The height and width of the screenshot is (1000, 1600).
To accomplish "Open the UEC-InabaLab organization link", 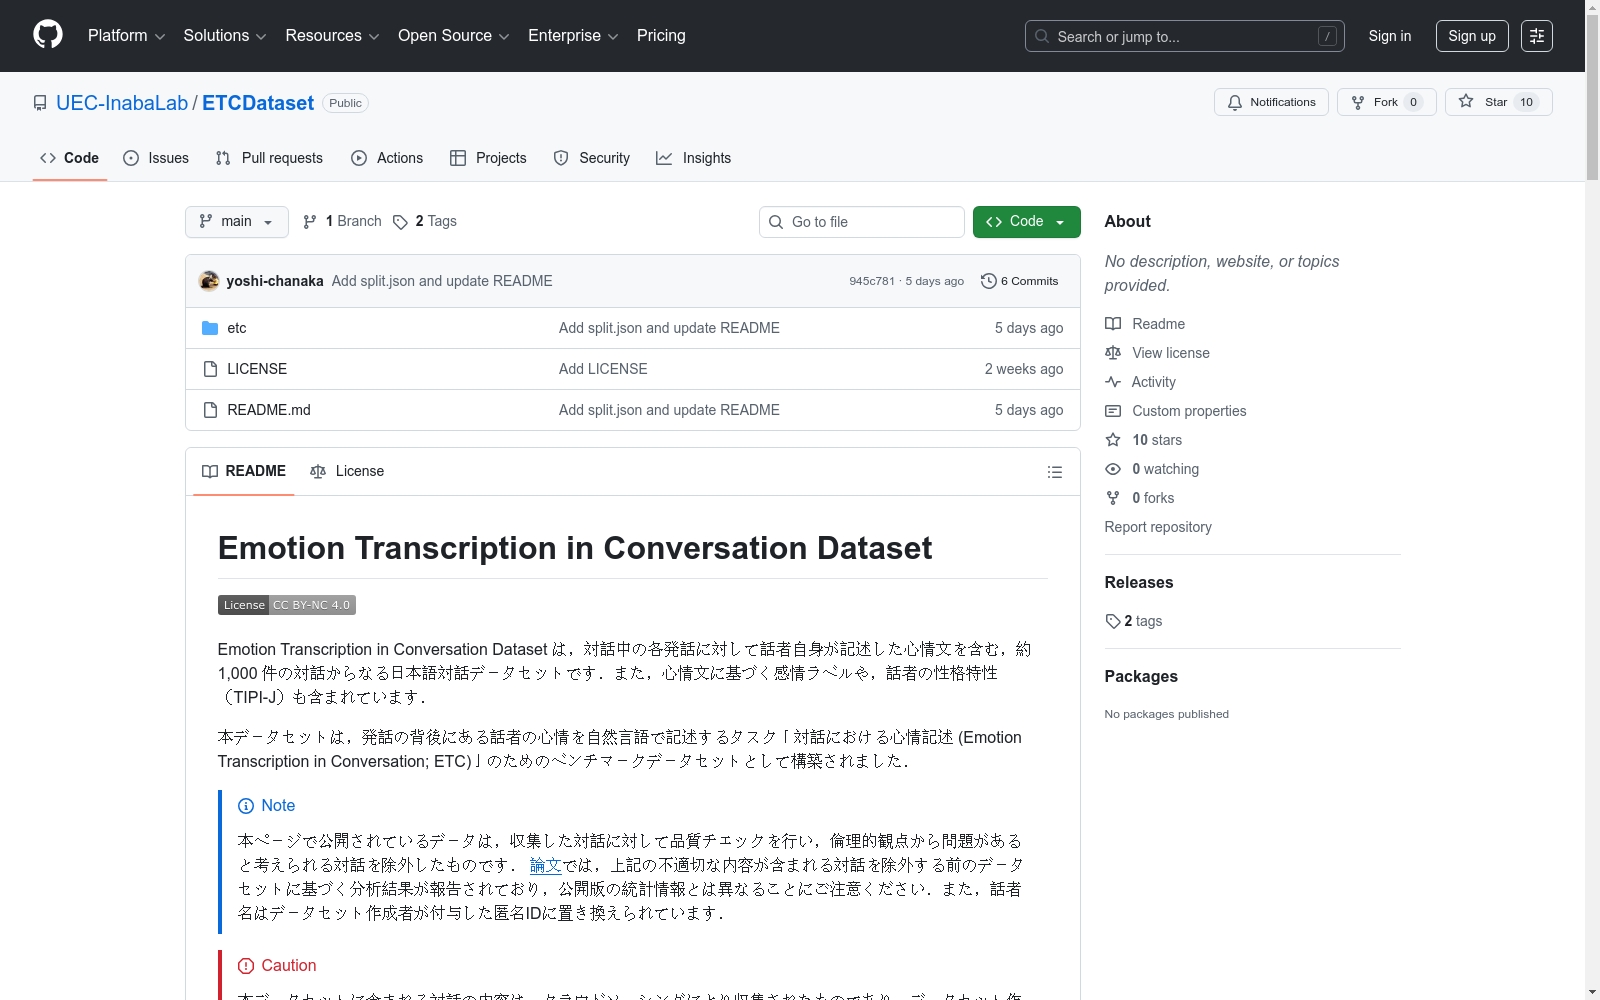I will (x=122, y=103).
